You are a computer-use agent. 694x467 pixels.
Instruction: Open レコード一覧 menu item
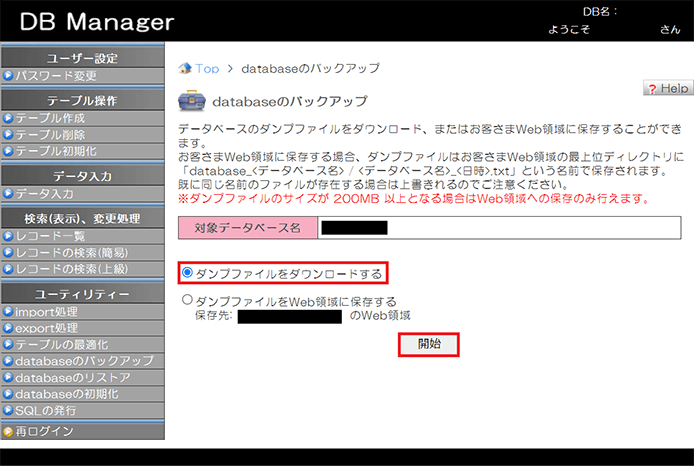point(50,236)
